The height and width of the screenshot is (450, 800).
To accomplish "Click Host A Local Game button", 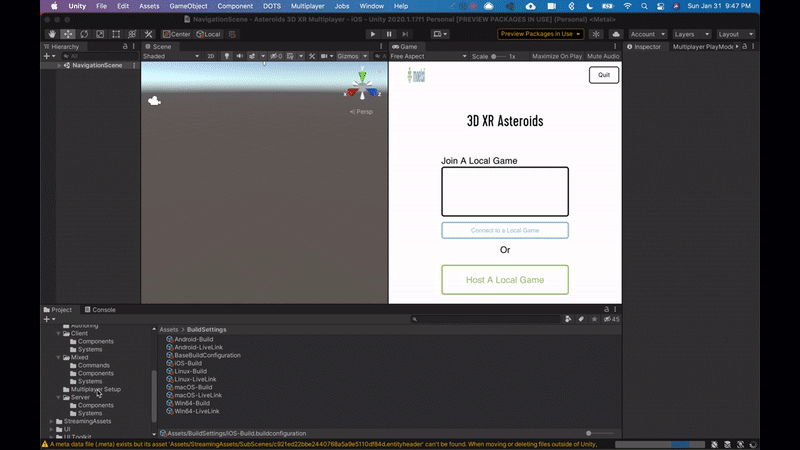I will tap(505, 280).
